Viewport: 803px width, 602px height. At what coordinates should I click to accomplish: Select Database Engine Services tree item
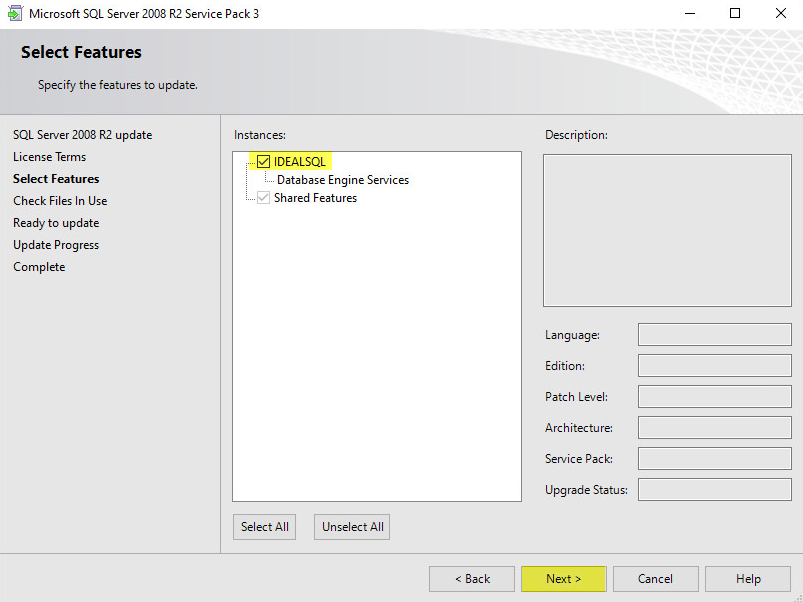click(343, 180)
